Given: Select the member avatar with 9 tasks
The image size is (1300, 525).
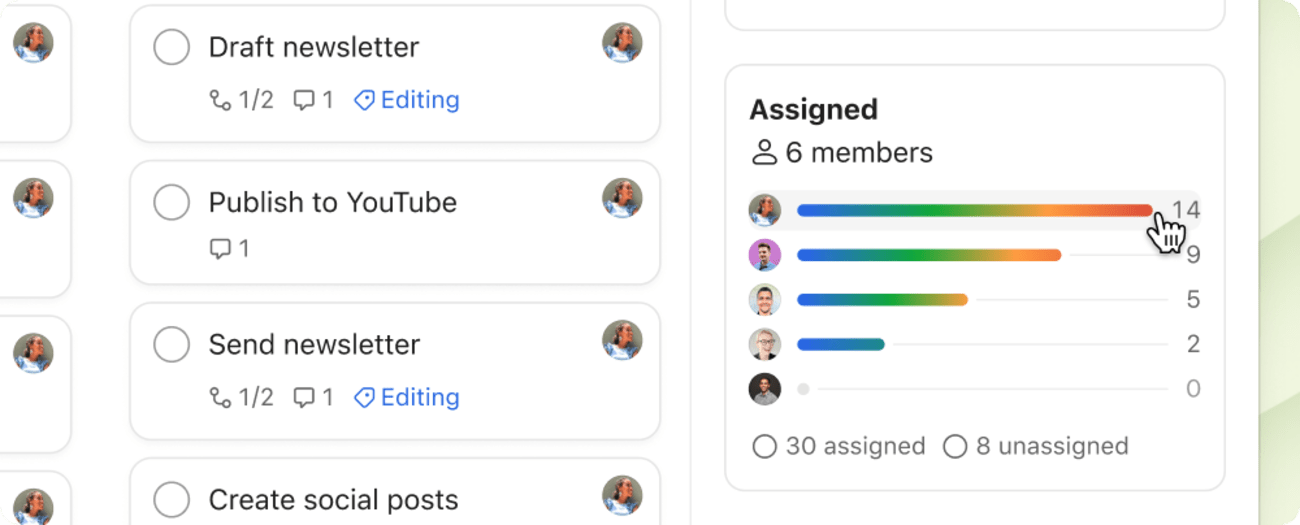Looking at the screenshot, I should click(x=765, y=255).
